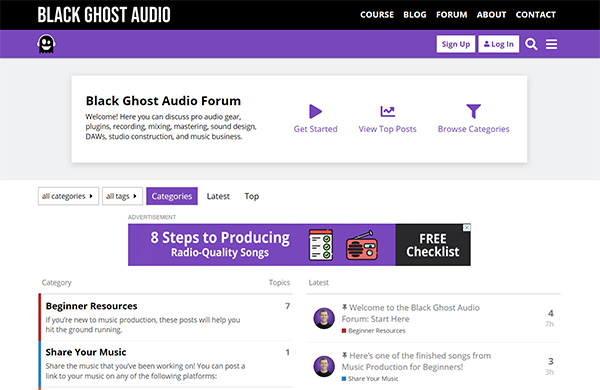
Task: Switch to the Latest tab
Action: (x=218, y=196)
